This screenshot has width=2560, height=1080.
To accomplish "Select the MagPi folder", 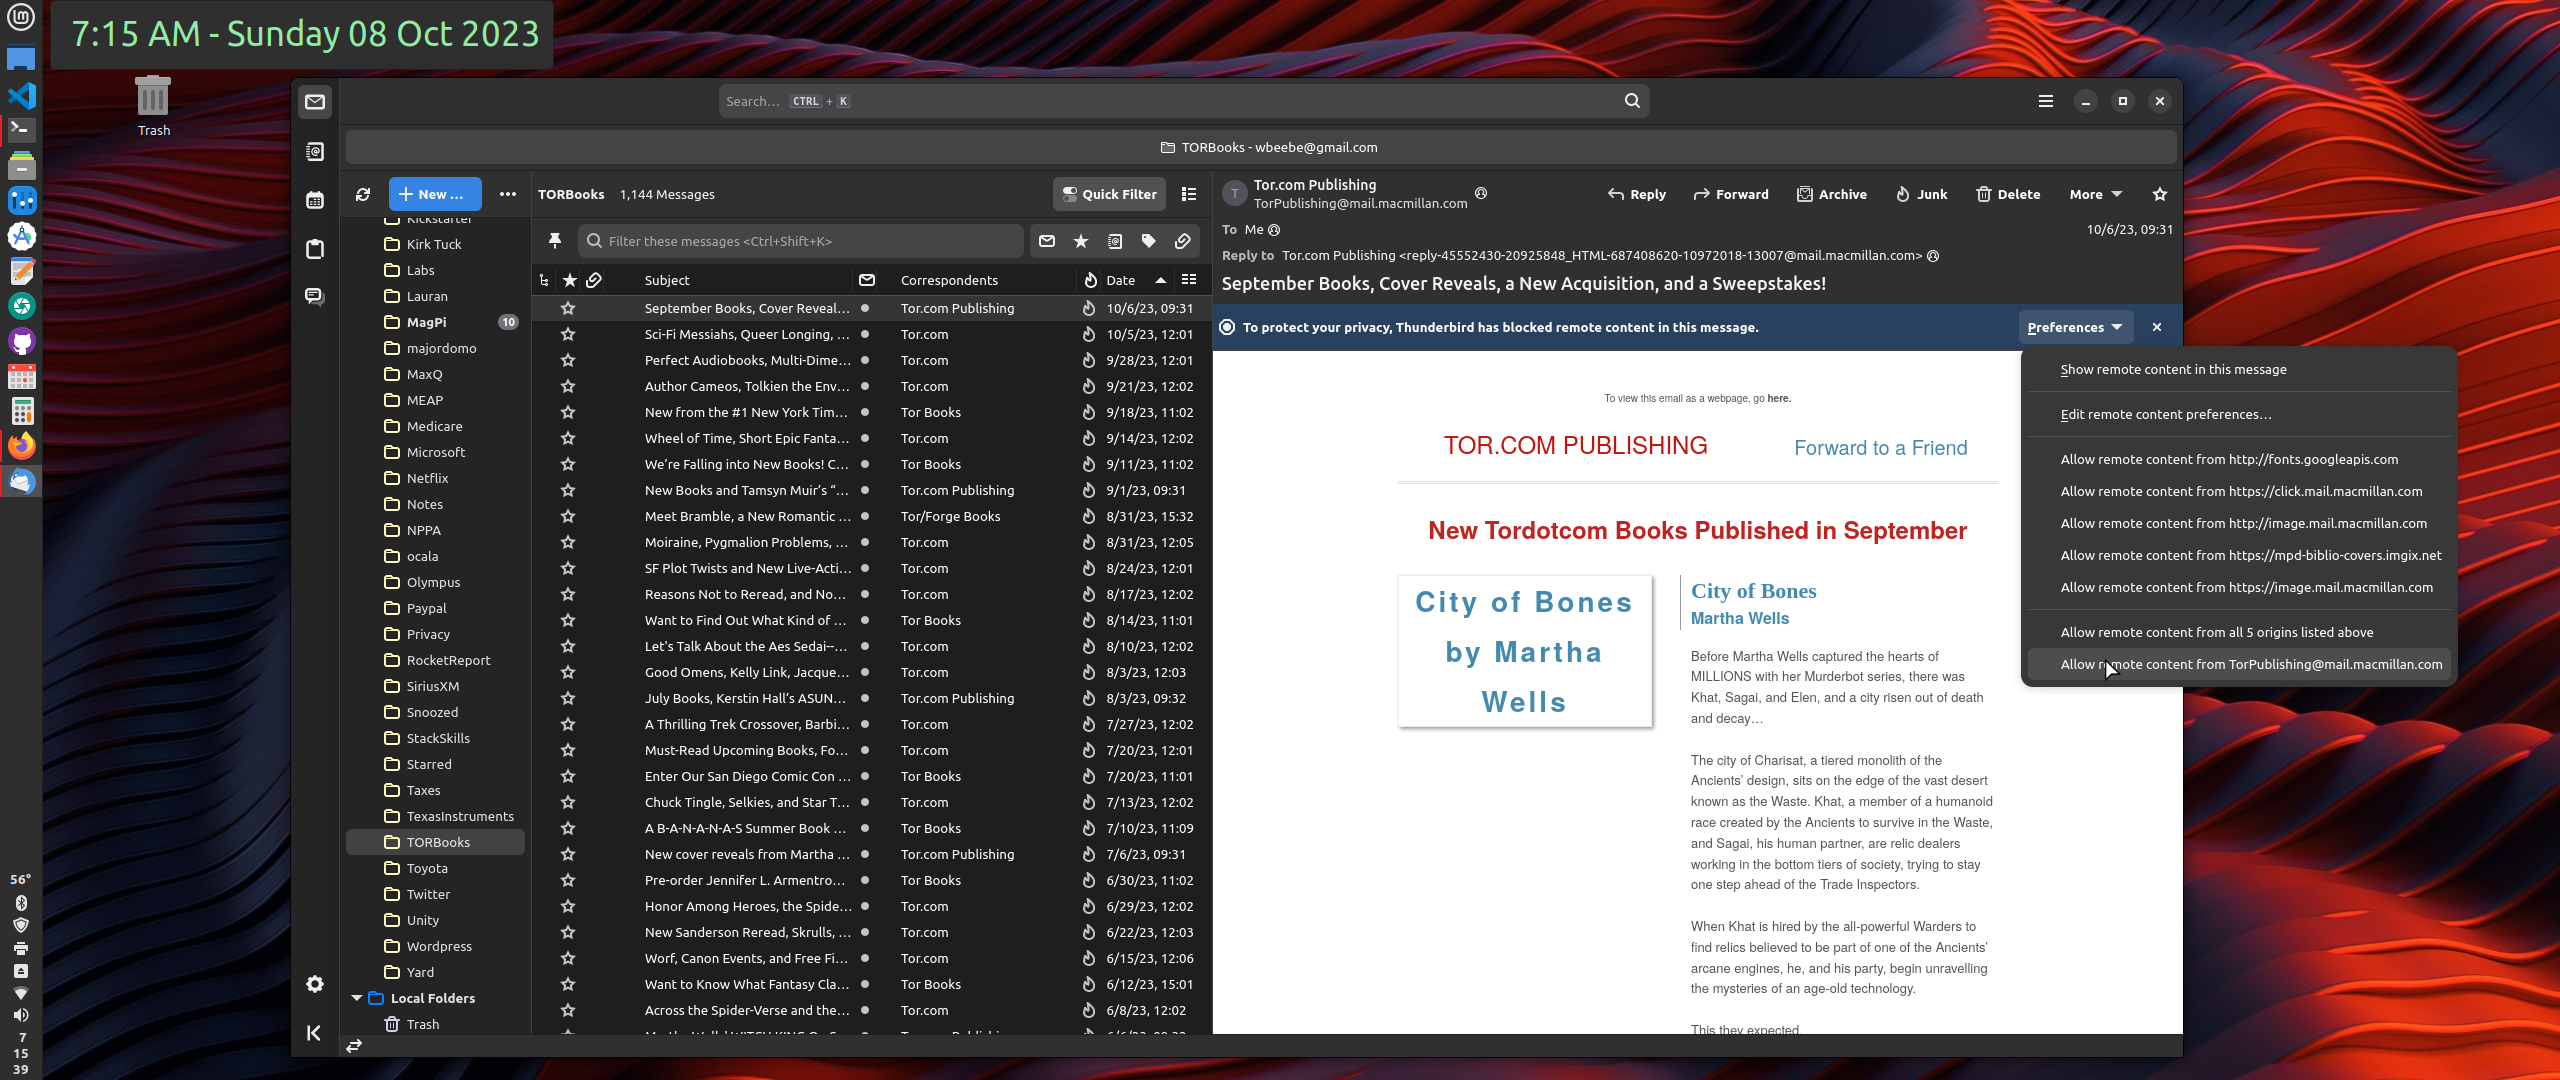I will (x=436, y=322).
